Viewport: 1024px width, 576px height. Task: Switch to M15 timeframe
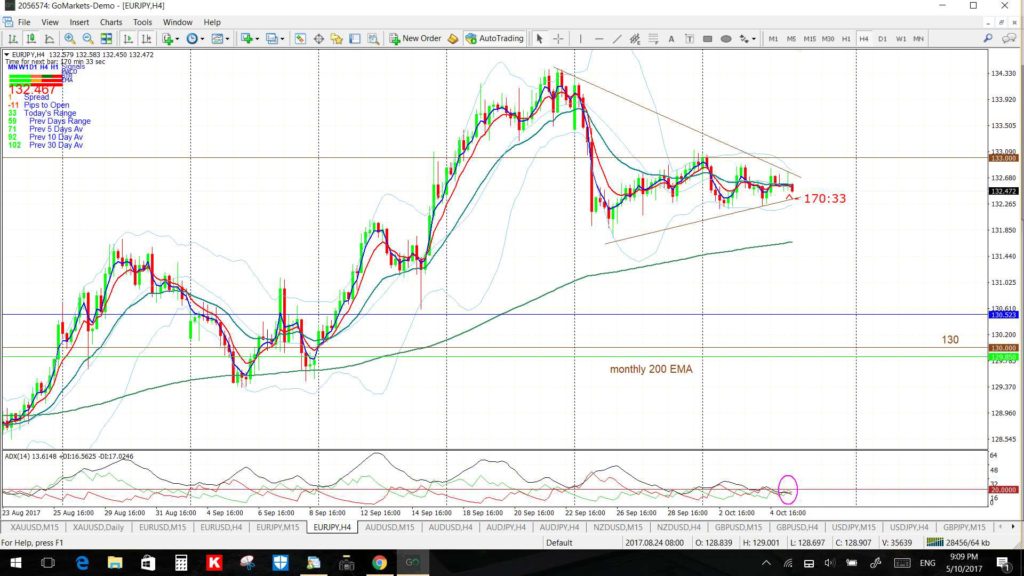coord(810,39)
